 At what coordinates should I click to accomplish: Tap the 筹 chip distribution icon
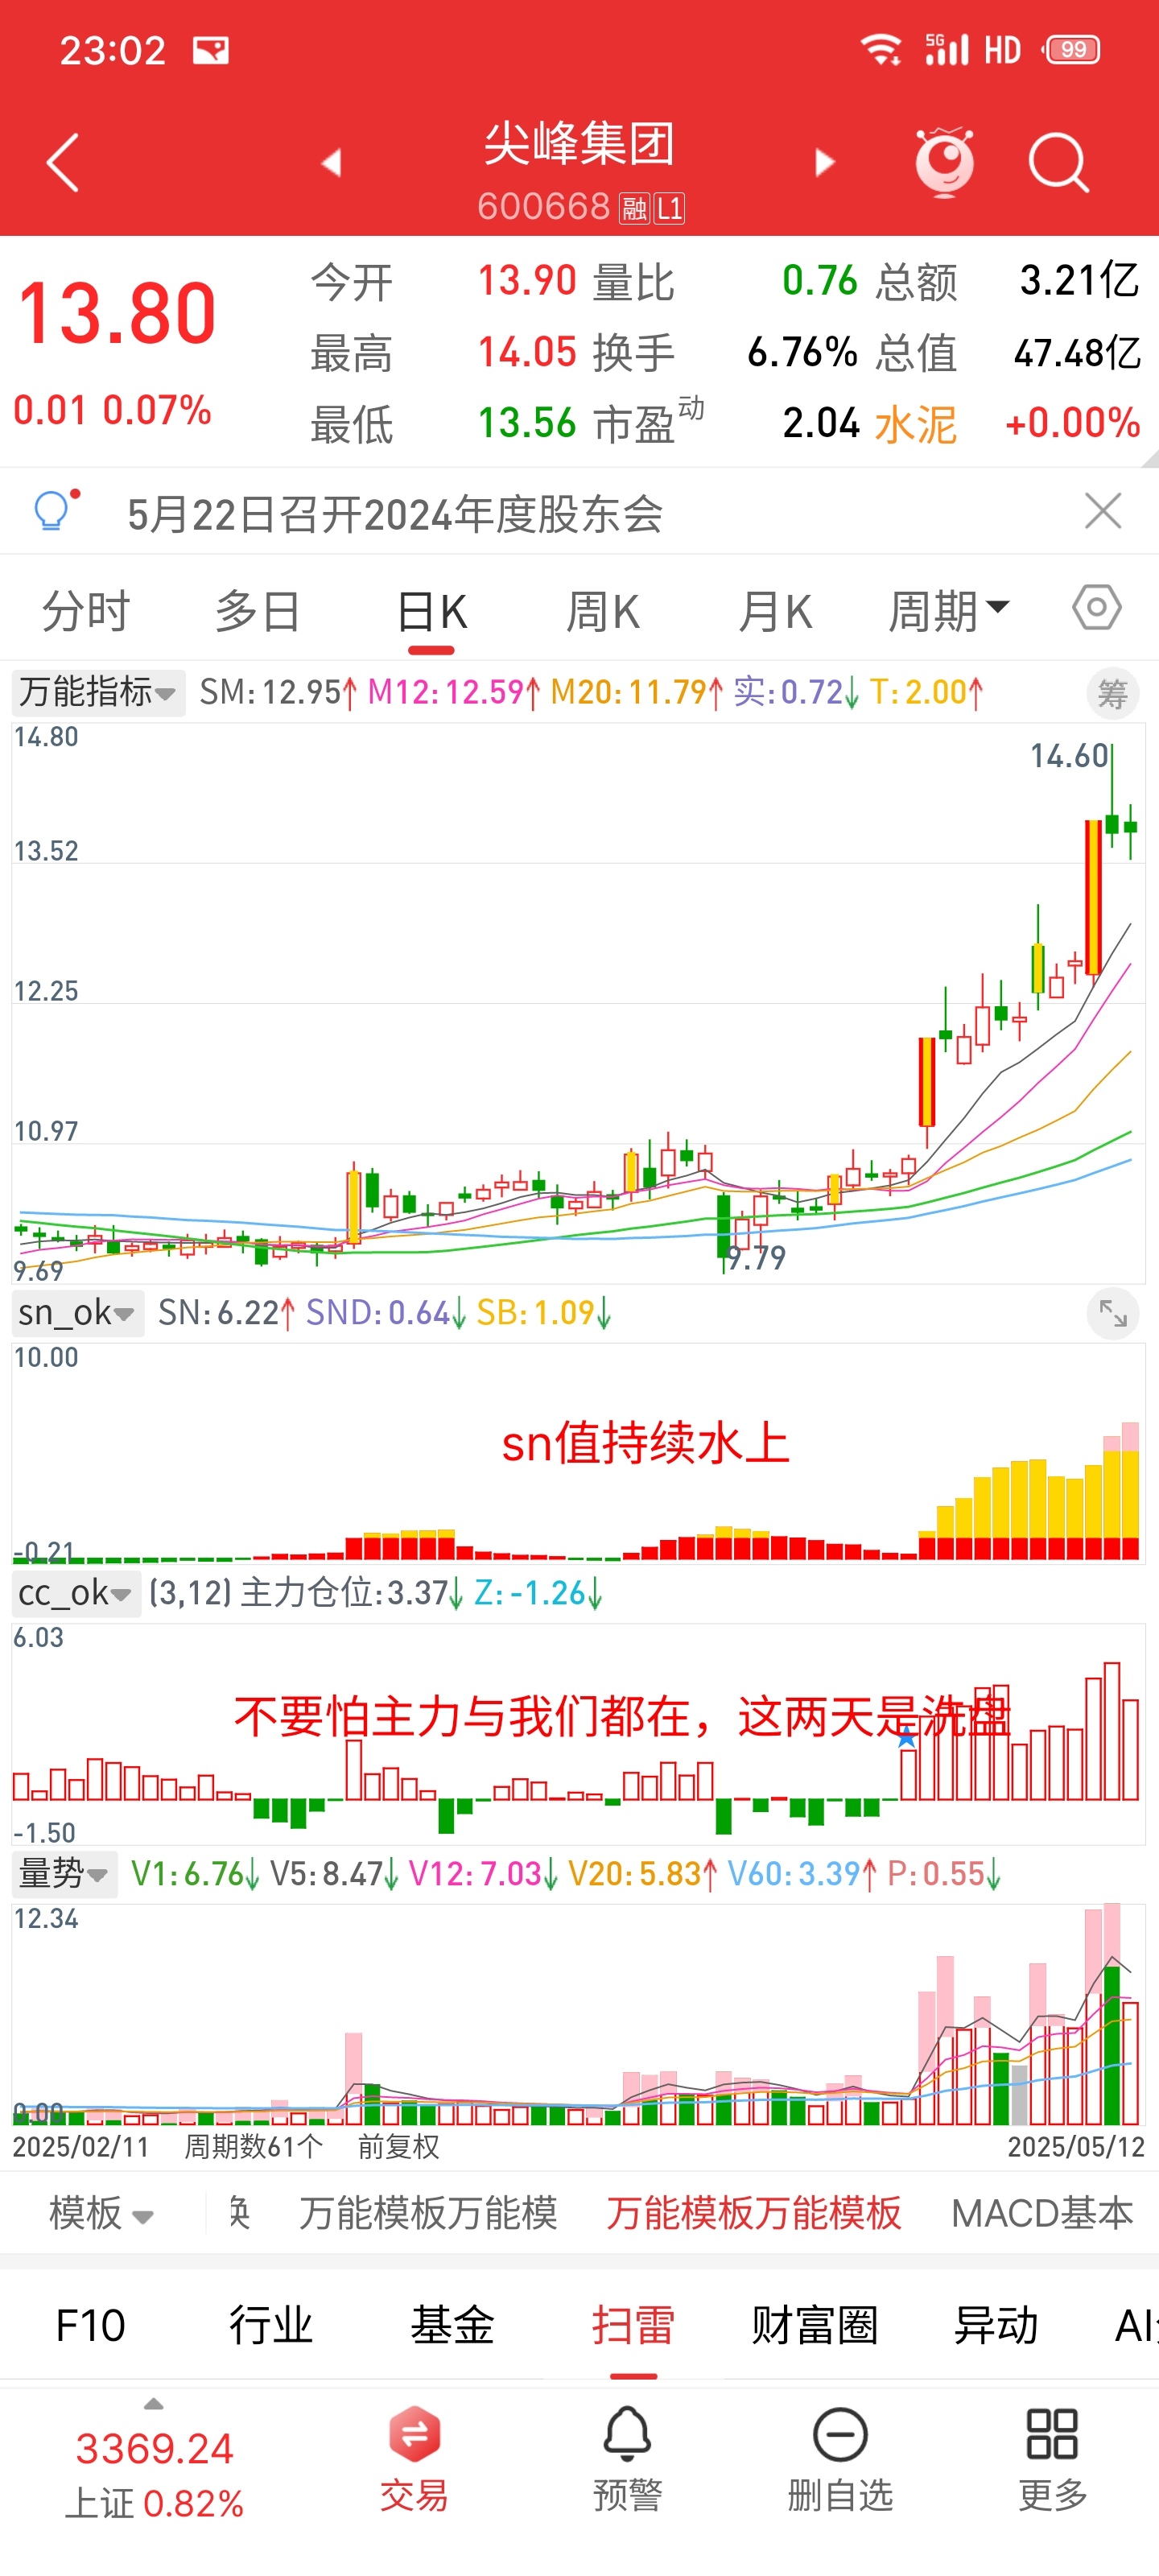tap(1112, 693)
